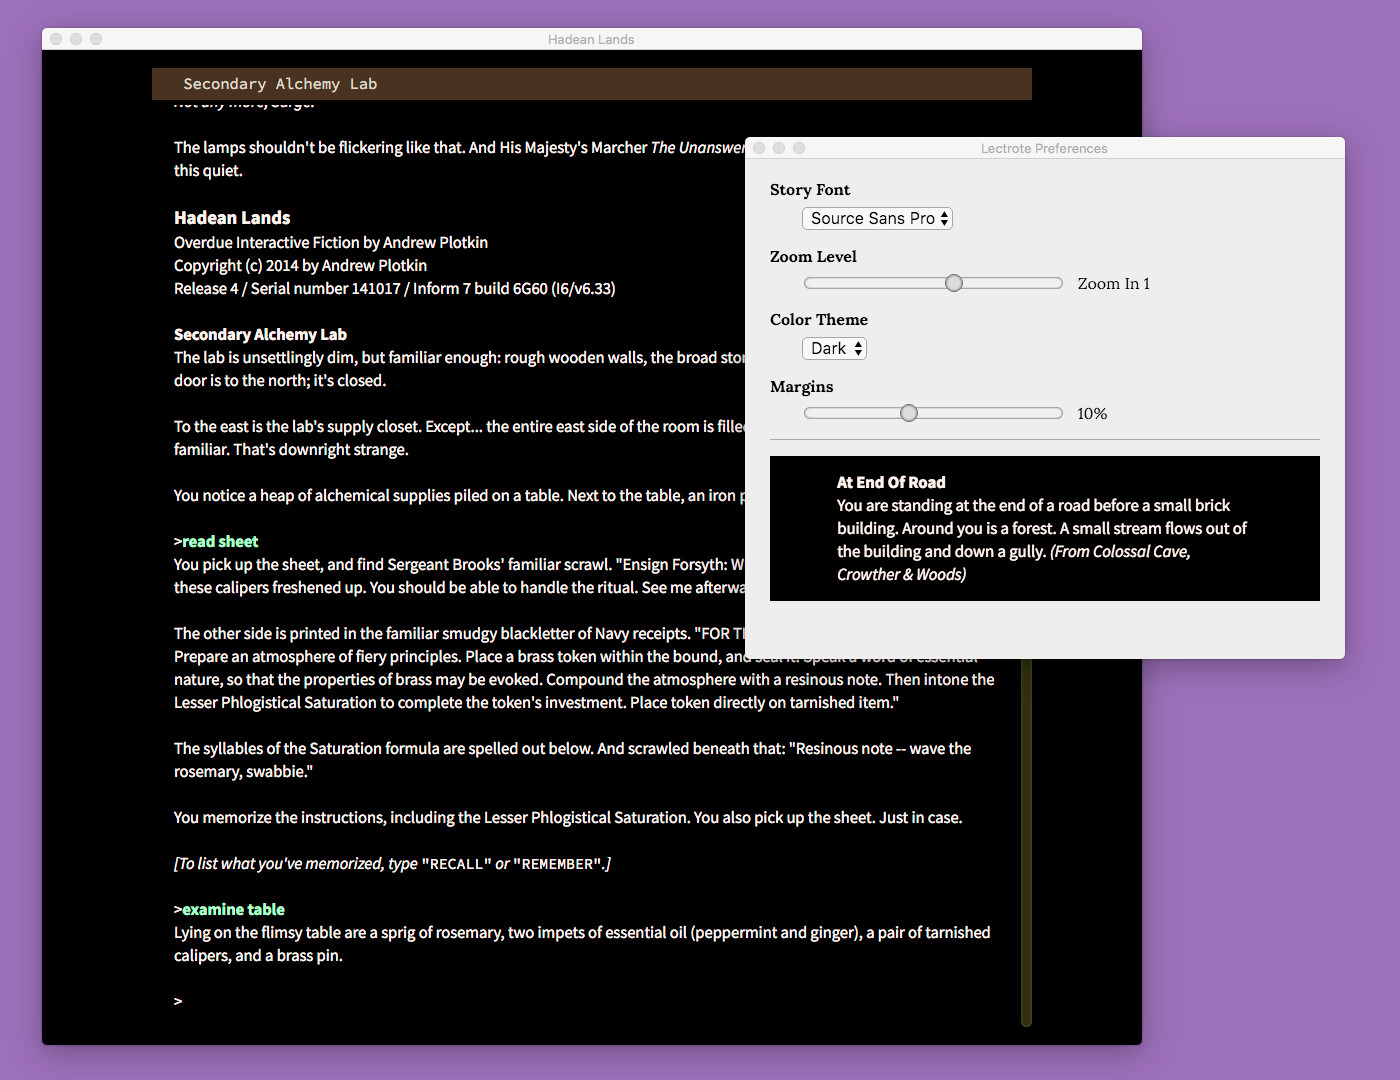Image resolution: width=1400 pixels, height=1080 pixels.
Task: Click the 'At End Of Road' preview pane
Action: click(x=1044, y=528)
